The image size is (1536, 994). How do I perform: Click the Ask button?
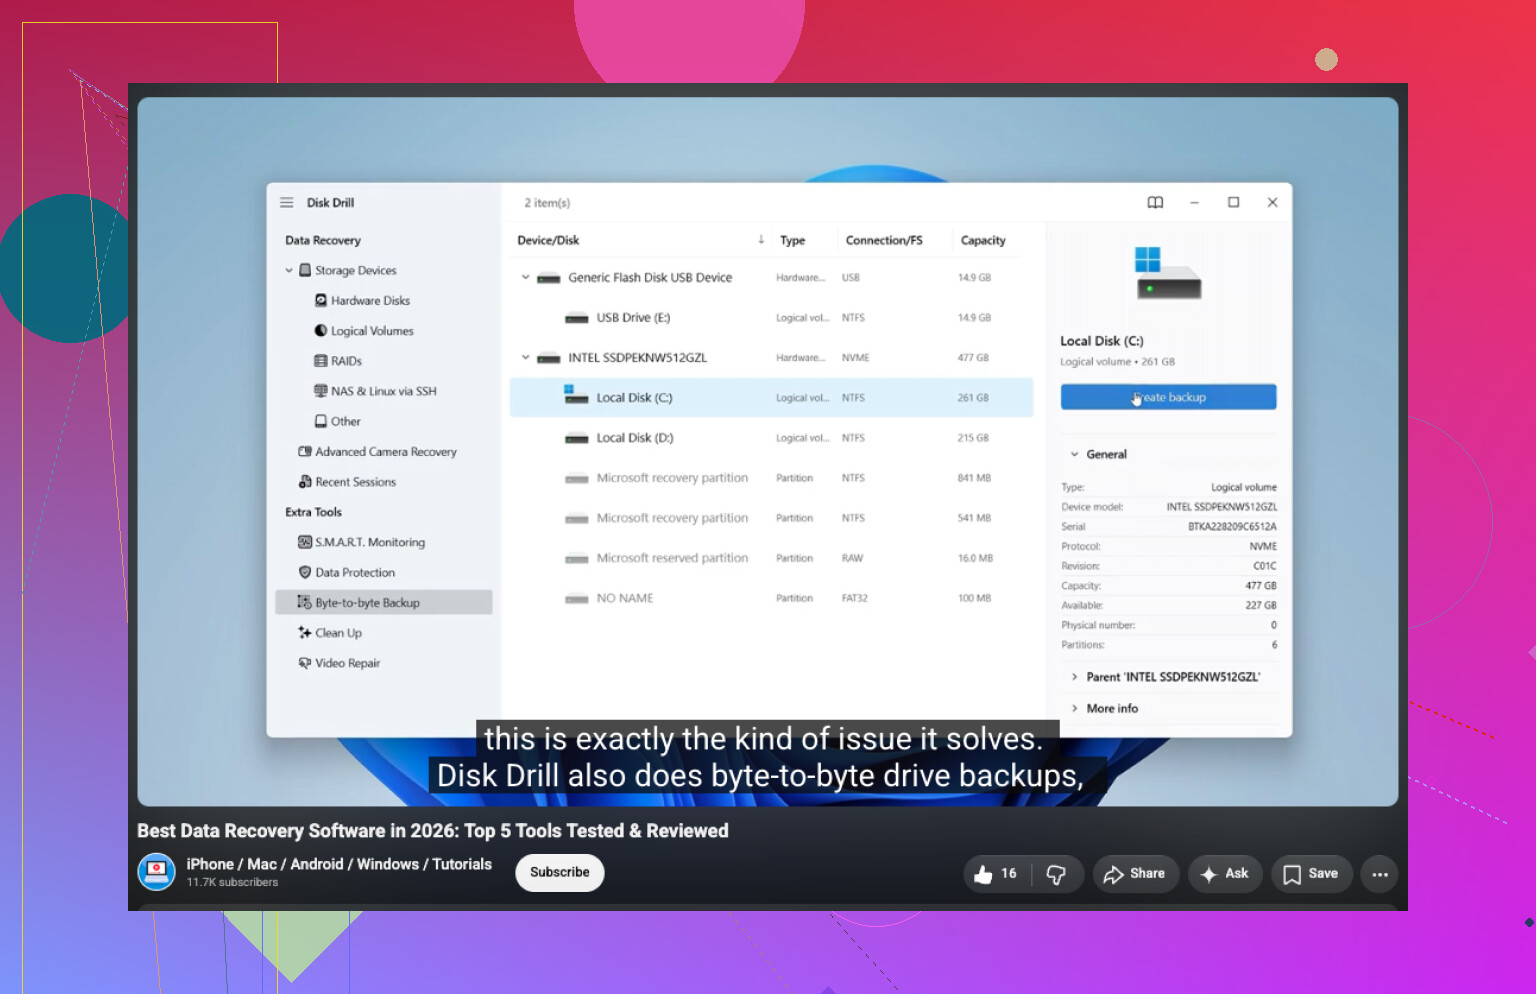(1225, 874)
